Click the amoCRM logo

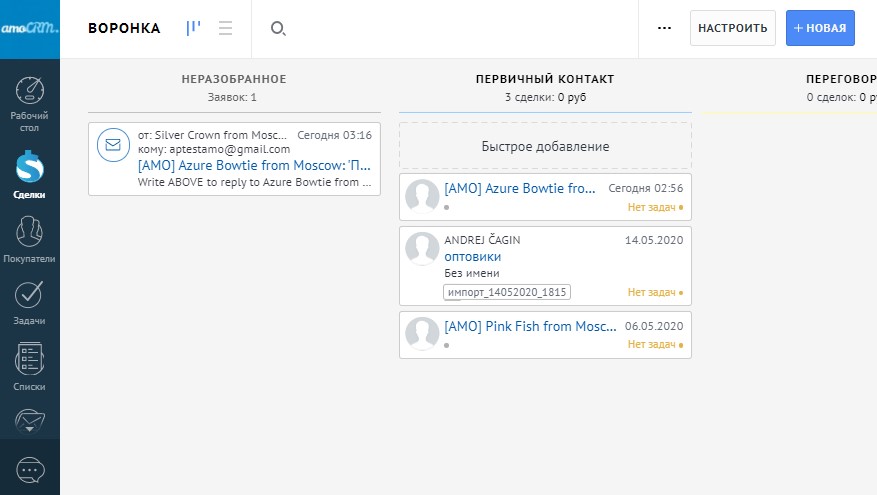tap(30, 28)
